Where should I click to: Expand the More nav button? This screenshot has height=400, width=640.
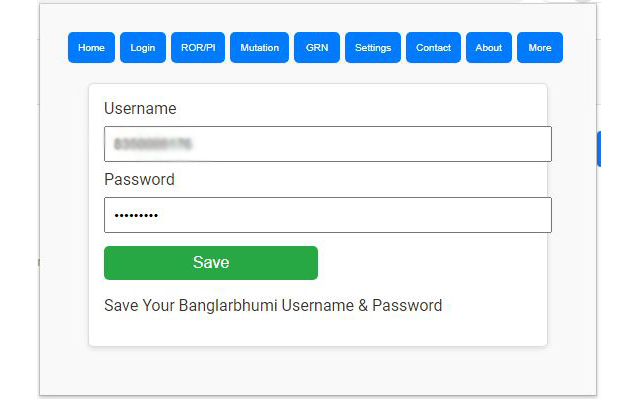[x=540, y=48]
